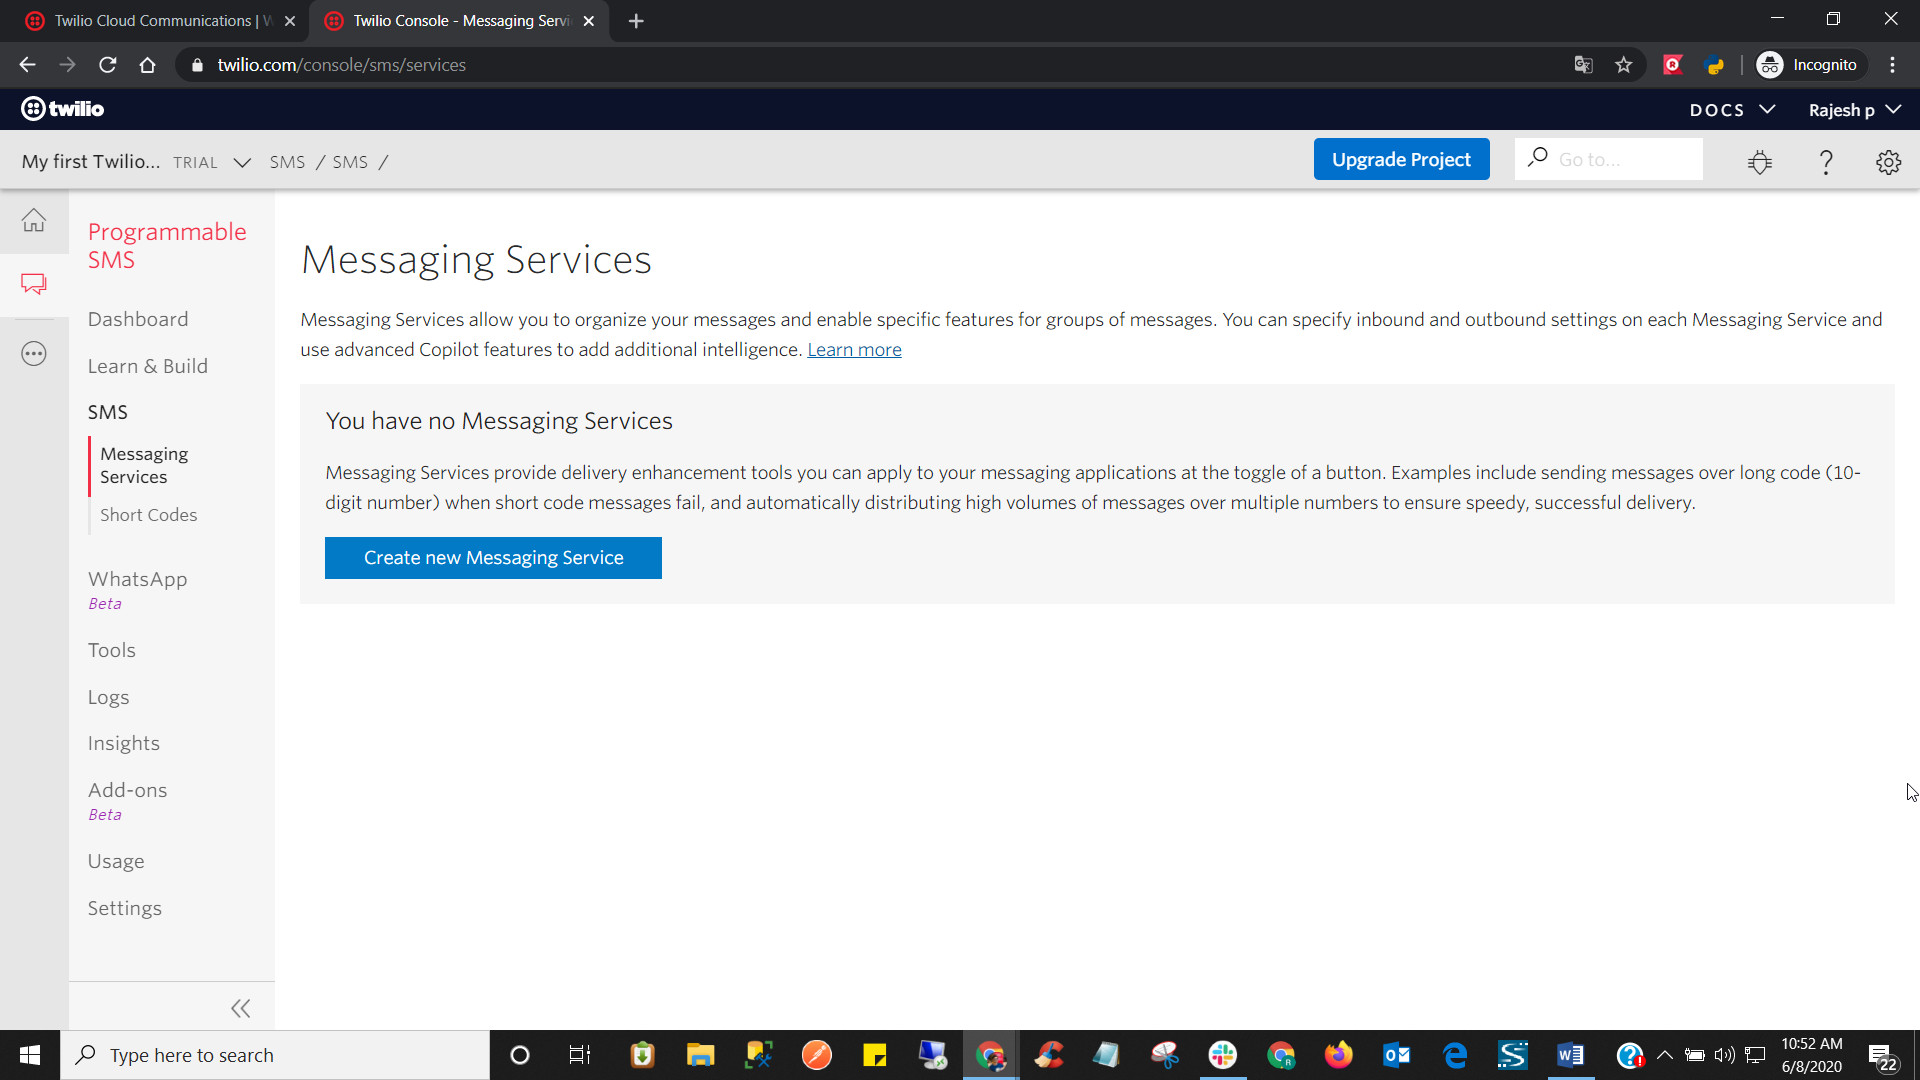Follow the Learn more link

(854, 350)
